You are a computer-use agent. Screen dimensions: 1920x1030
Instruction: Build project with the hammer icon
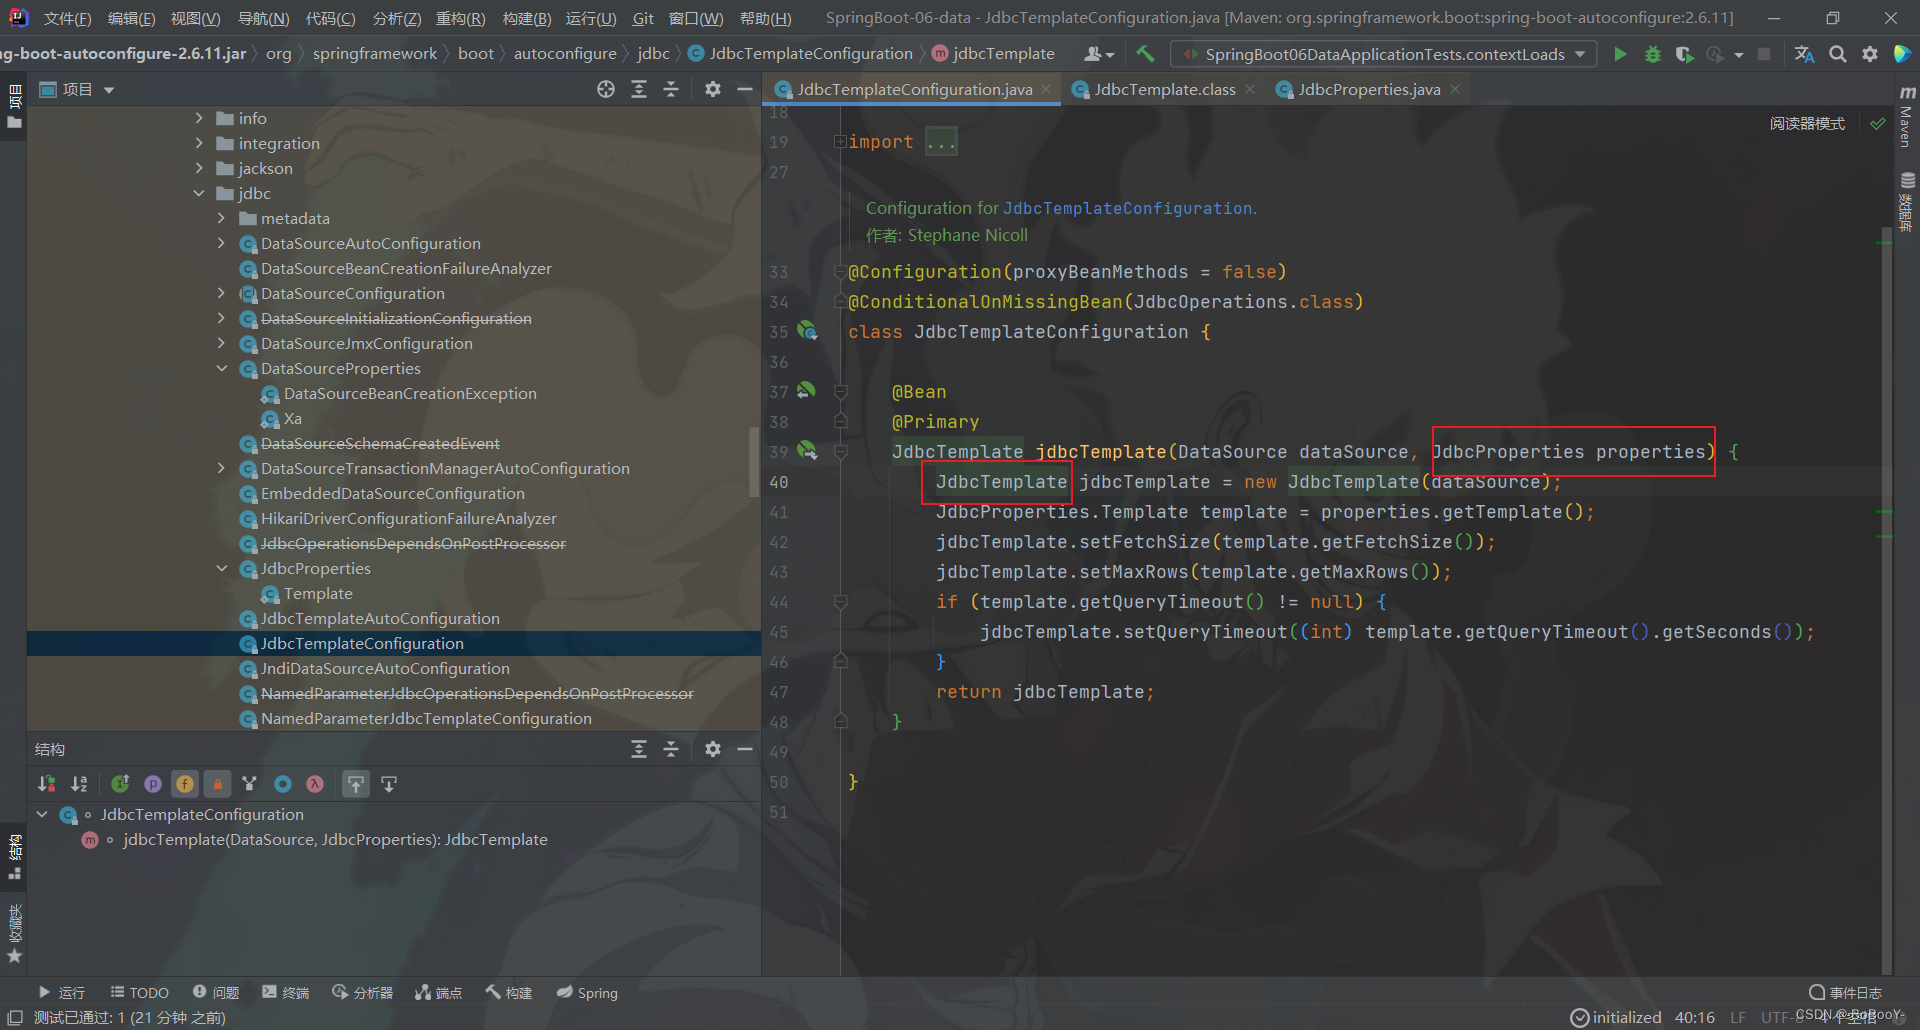[x=1145, y=54]
